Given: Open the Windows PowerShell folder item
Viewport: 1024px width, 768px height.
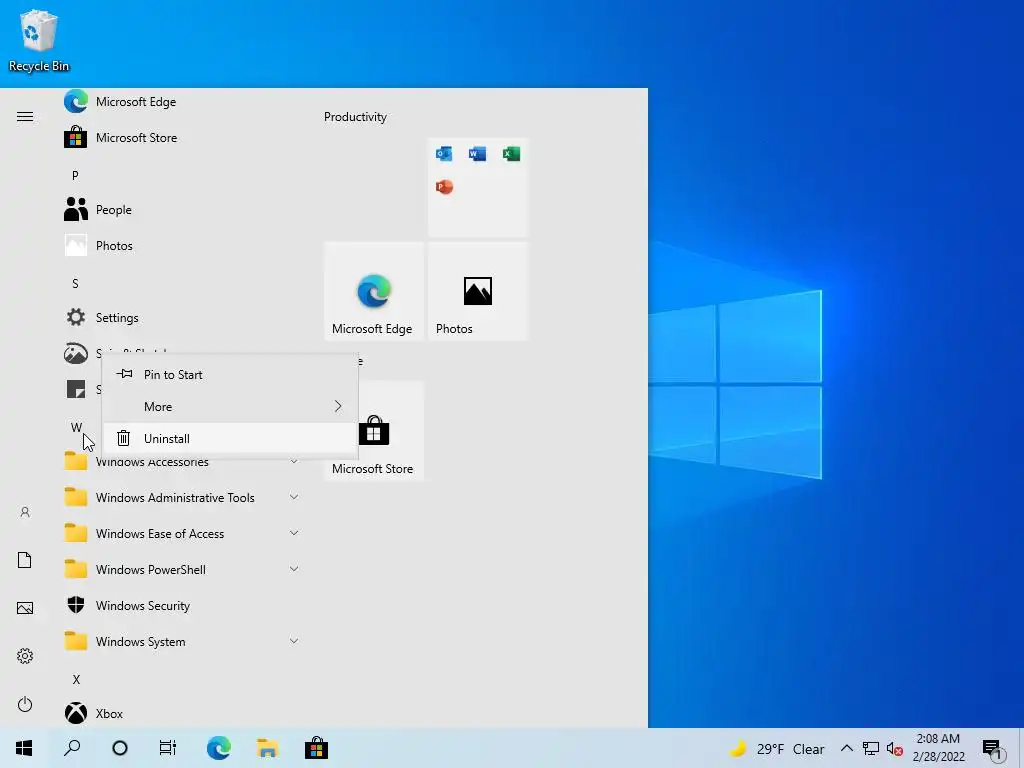Looking at the screenshot, I should click(181, 569).
